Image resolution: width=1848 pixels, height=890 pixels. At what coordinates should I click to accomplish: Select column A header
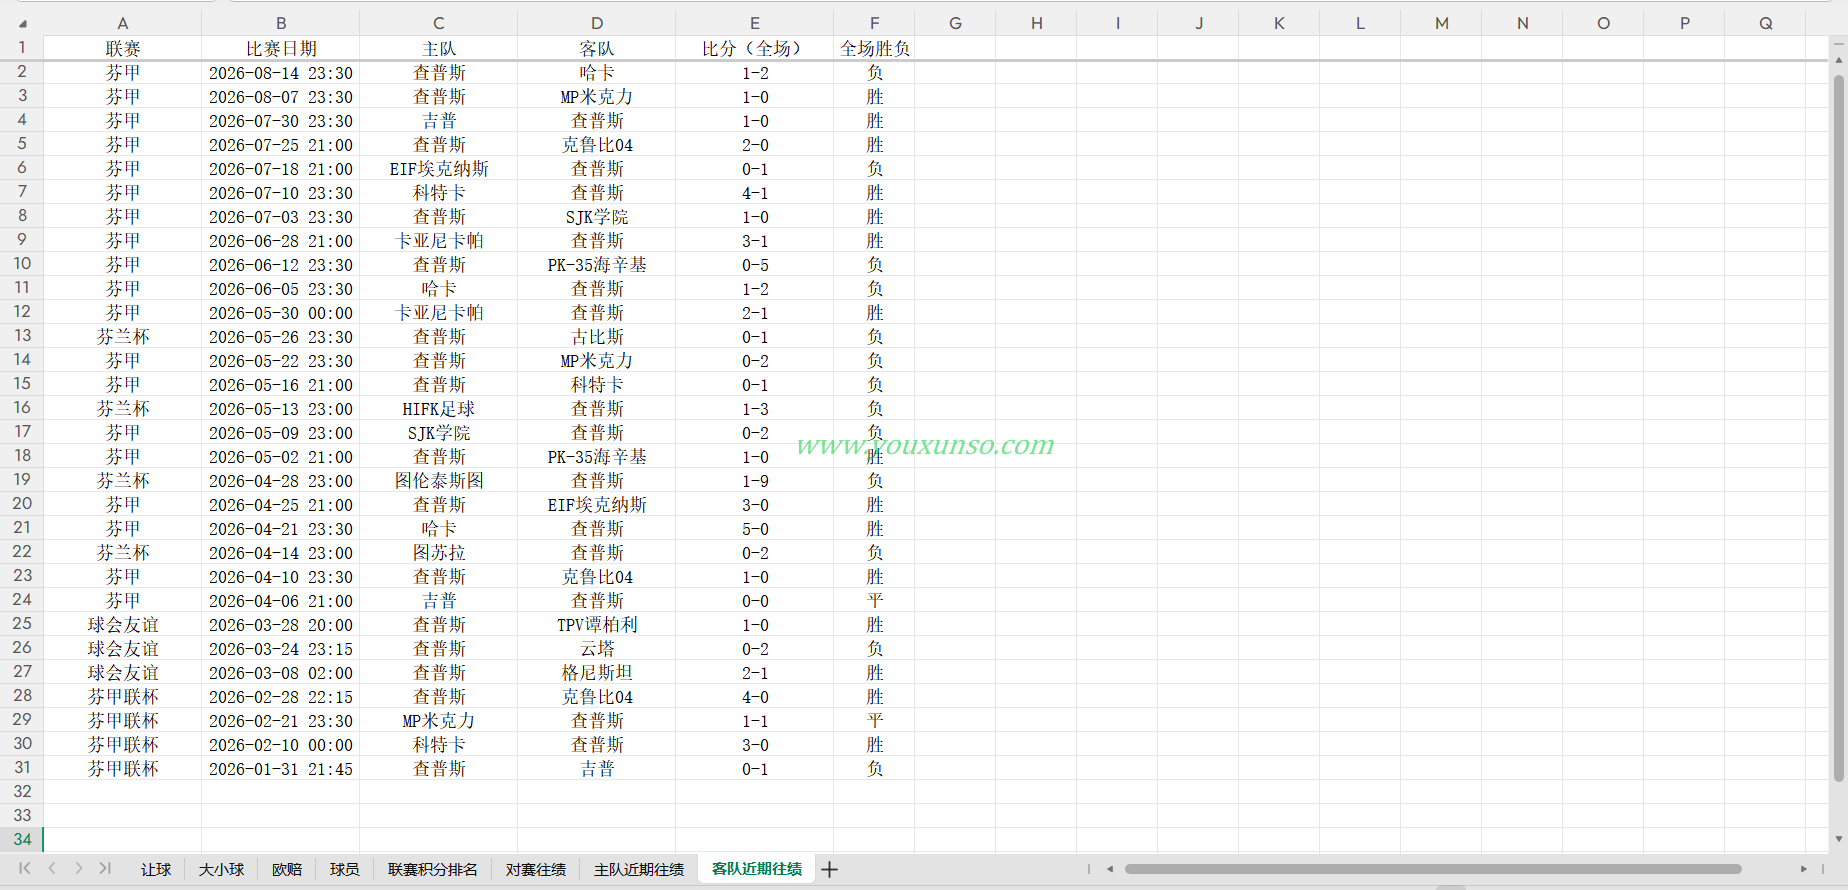[x=122, y=23]
